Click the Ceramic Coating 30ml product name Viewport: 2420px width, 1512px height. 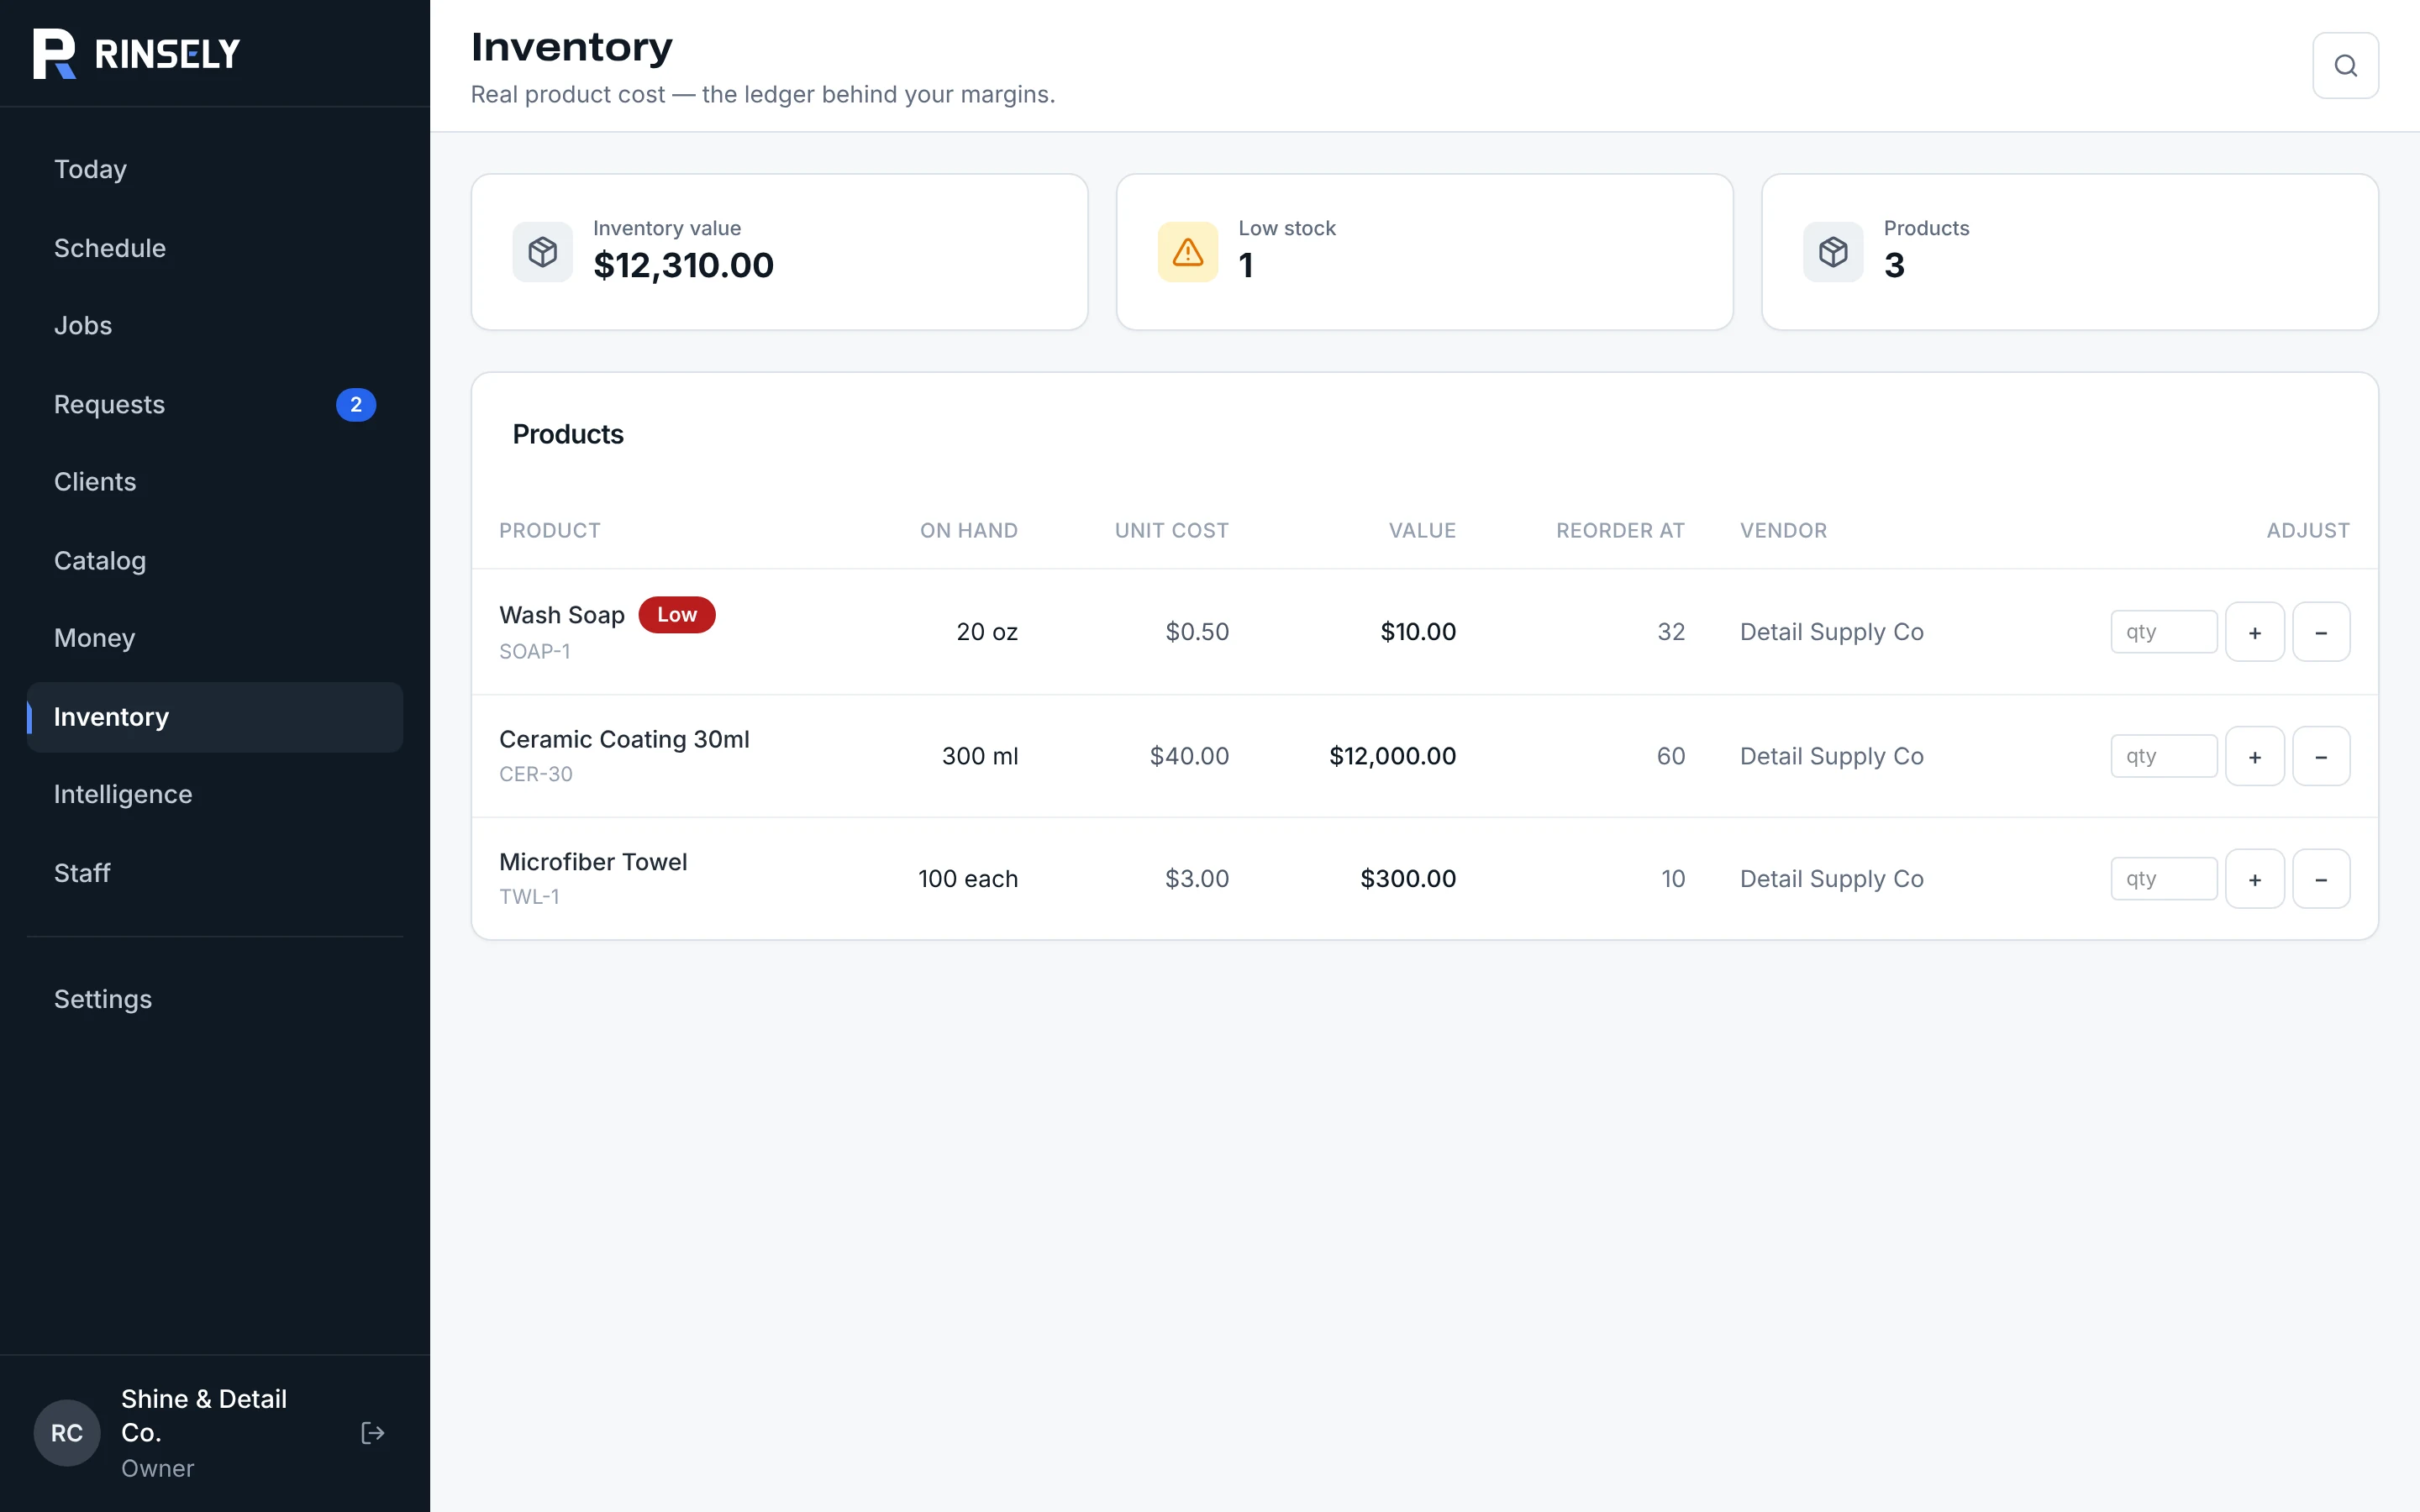point(624,740)
